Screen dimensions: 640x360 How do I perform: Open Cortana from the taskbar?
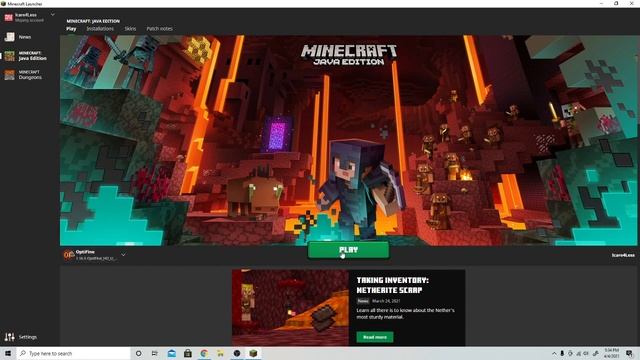(x=138, y=353)
